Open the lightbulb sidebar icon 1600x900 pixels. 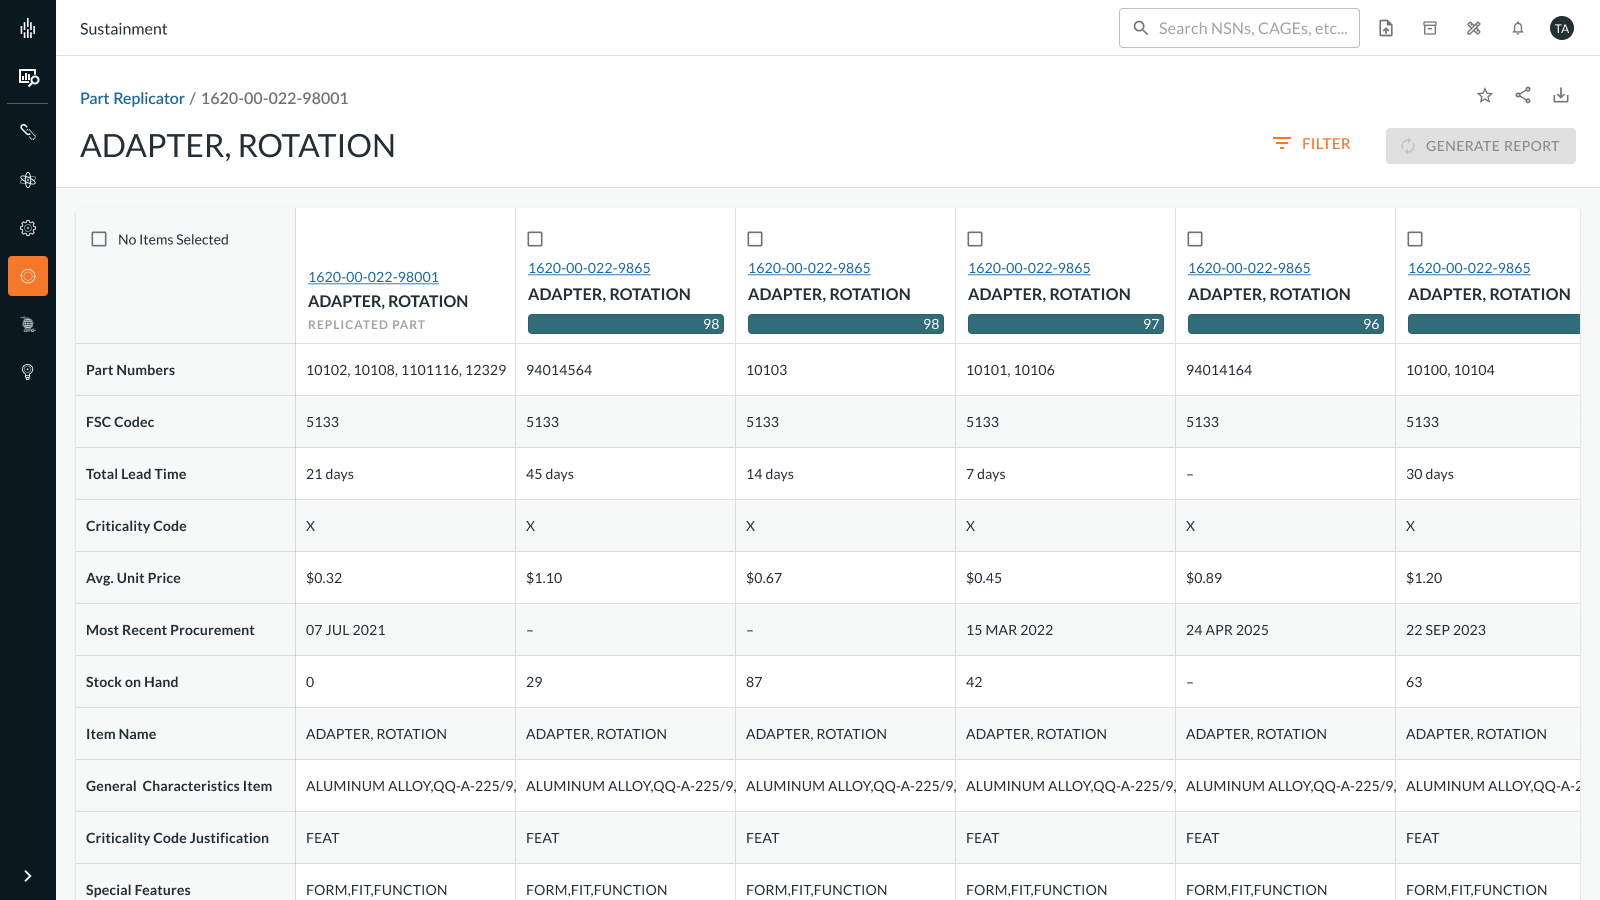pyautogui.click(x=28, y=372)
